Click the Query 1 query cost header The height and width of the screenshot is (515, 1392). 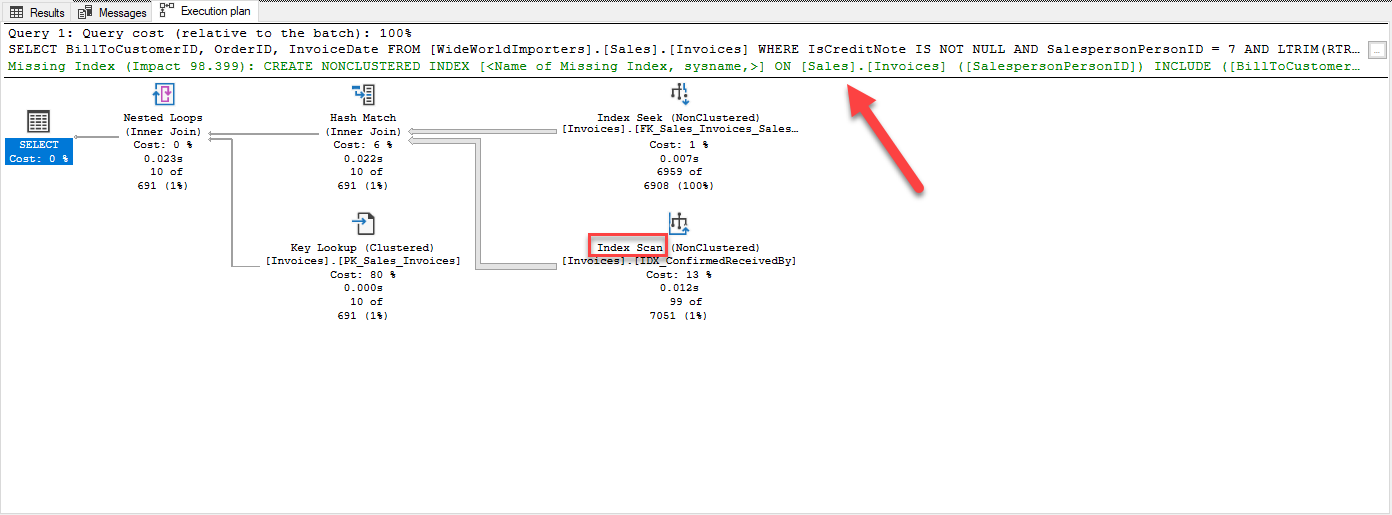point(210,33)
